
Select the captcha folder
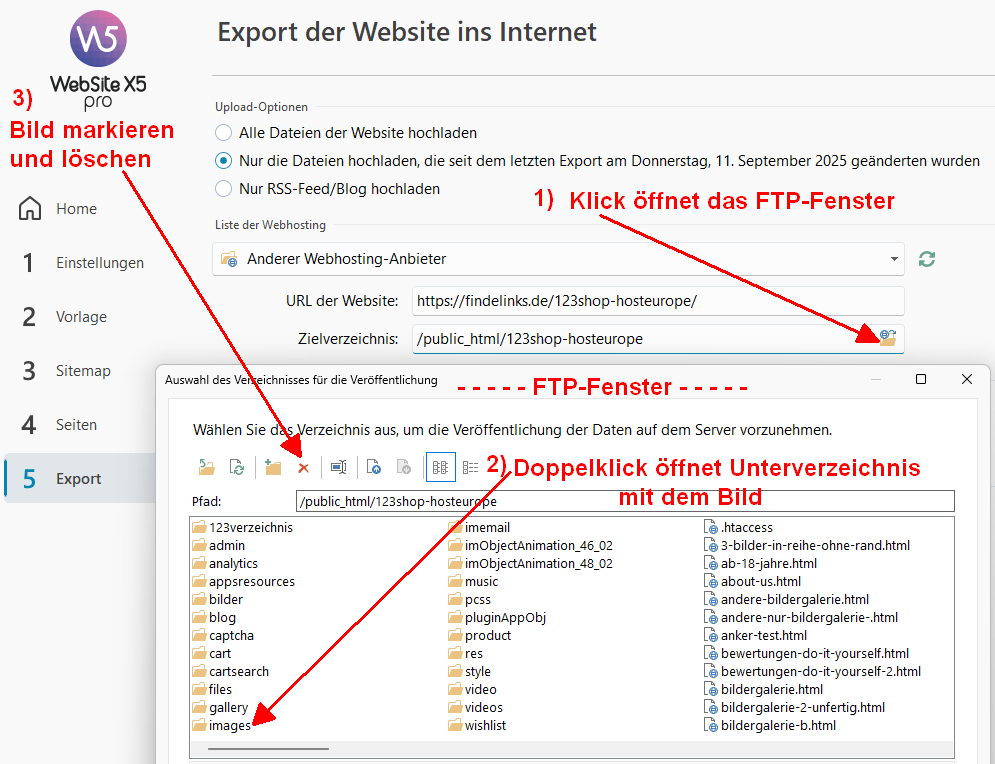[x=223, y=635]
